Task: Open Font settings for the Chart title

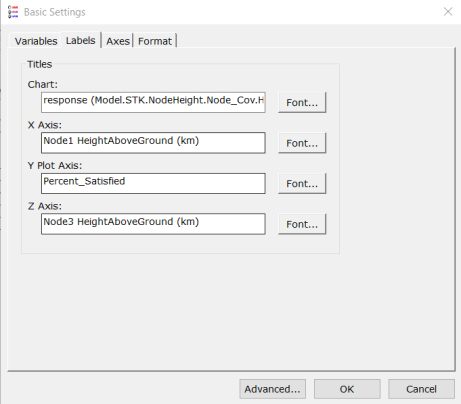Action: 302,102
